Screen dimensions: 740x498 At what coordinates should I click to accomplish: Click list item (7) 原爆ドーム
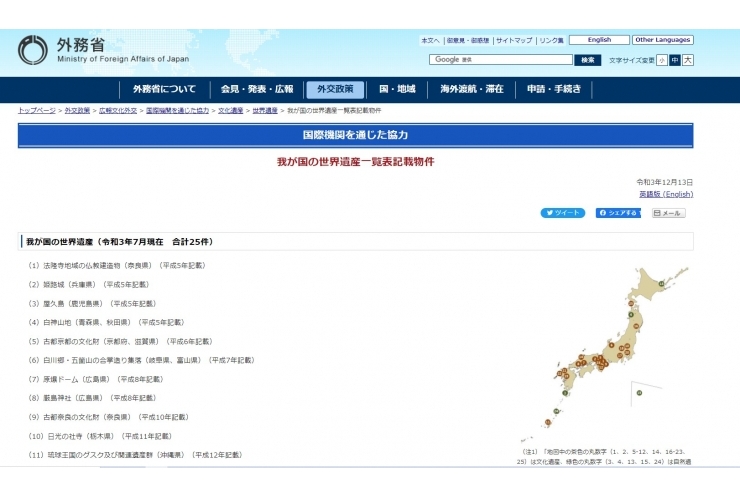coord(96,379)
